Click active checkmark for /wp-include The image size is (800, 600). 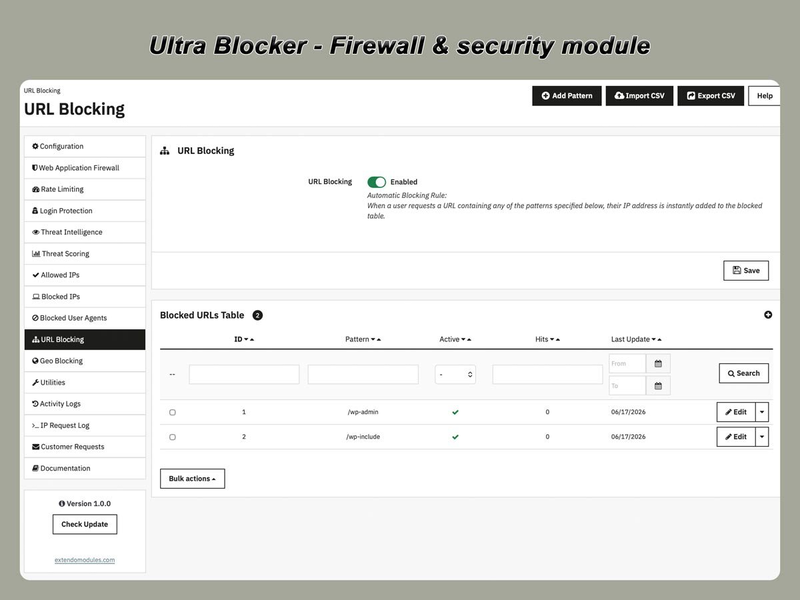[455, 437]
